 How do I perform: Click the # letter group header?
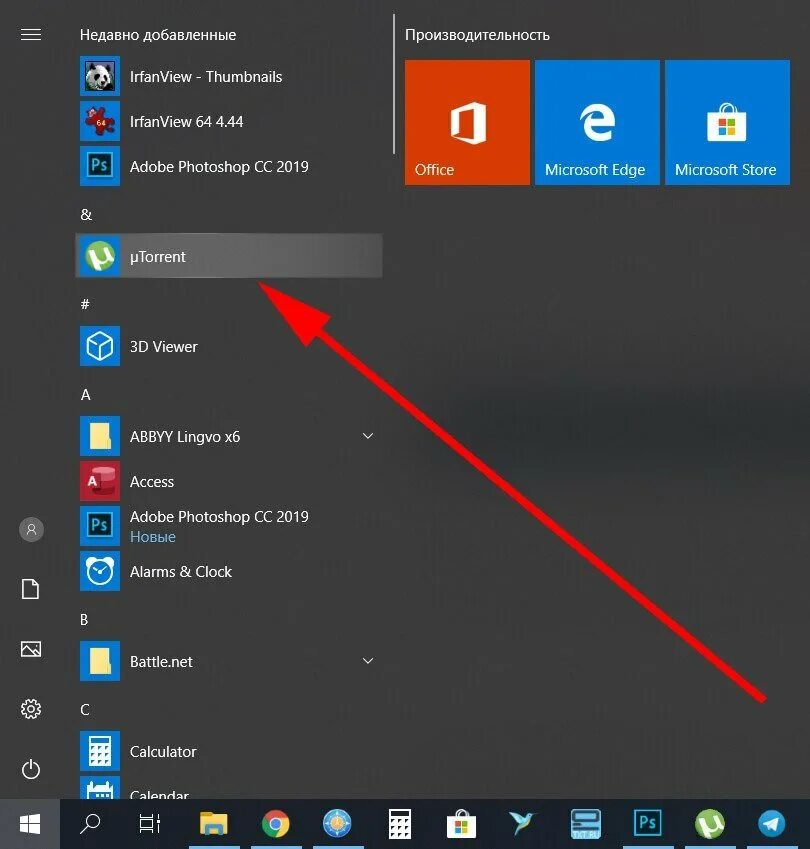tap(85, 304)
